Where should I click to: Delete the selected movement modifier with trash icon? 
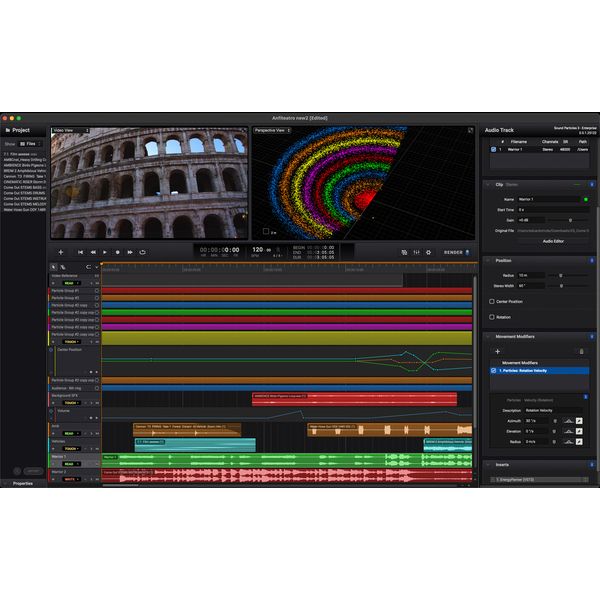(x=582, y=351)
